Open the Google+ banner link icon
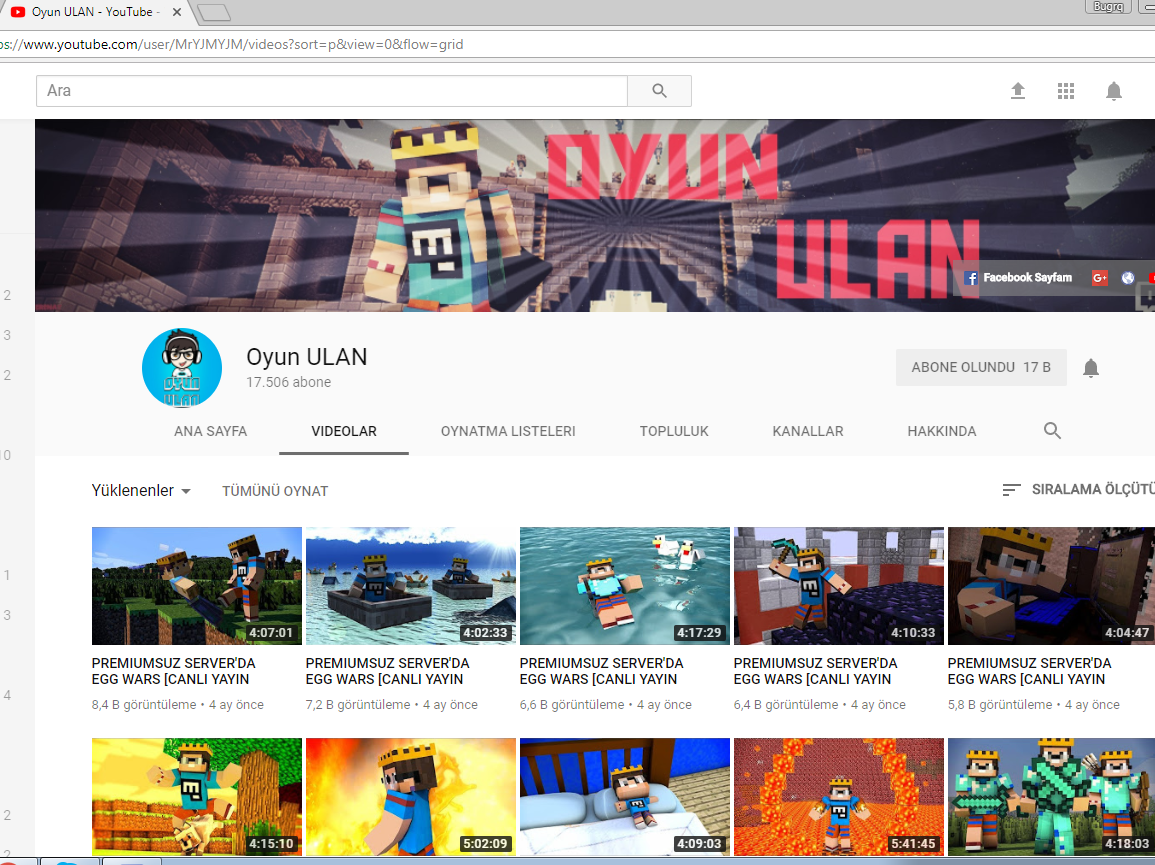 (x=1100, y=278)
